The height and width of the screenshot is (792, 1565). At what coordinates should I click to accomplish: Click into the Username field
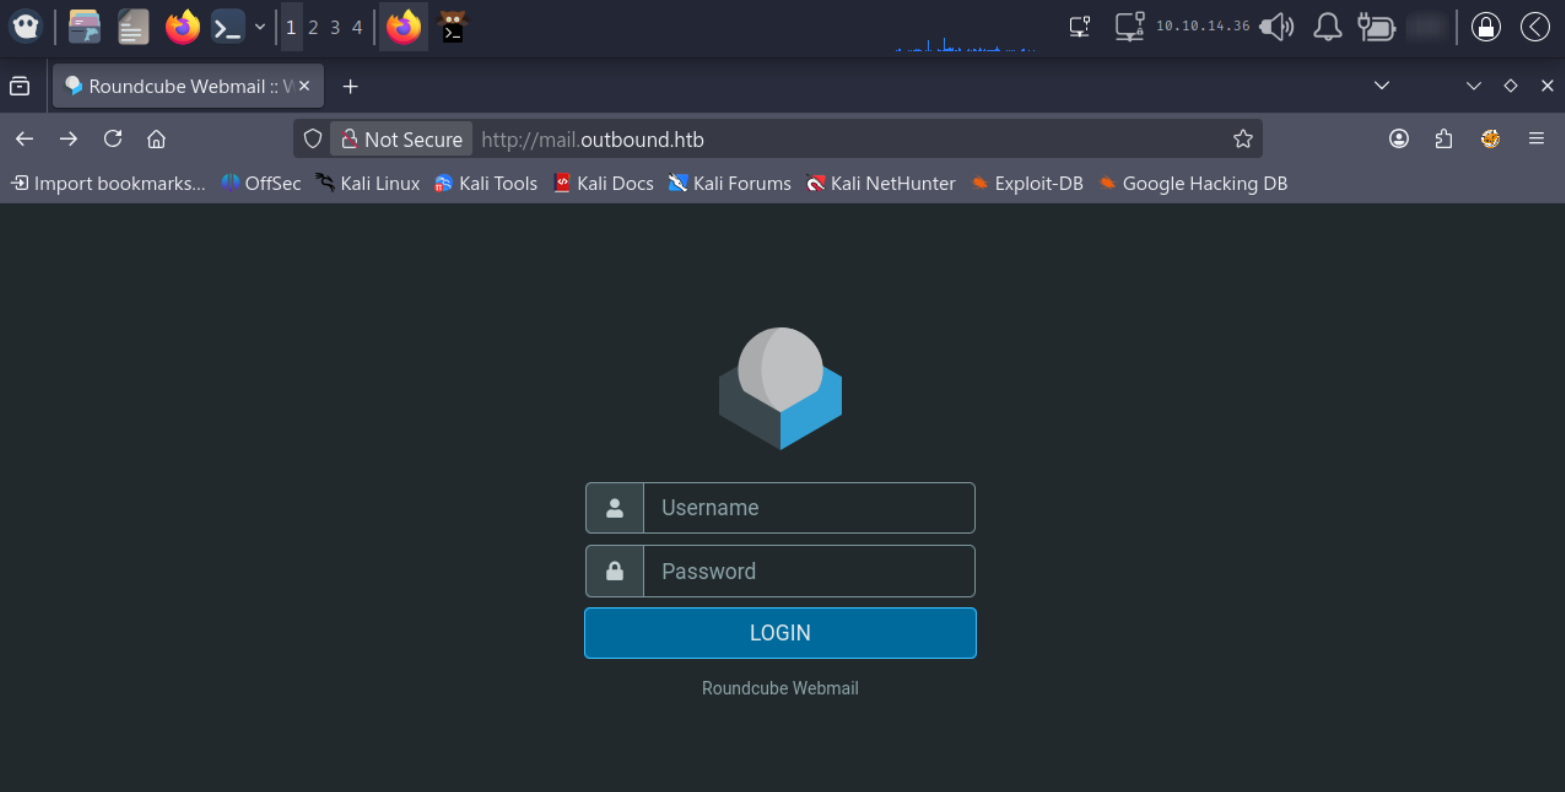coord(809,508)
